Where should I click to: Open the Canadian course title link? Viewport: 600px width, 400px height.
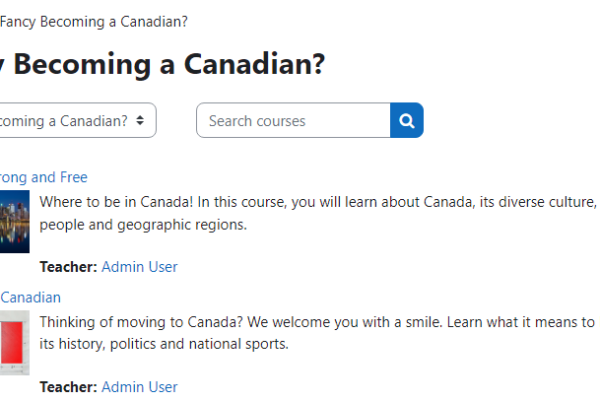30,297
